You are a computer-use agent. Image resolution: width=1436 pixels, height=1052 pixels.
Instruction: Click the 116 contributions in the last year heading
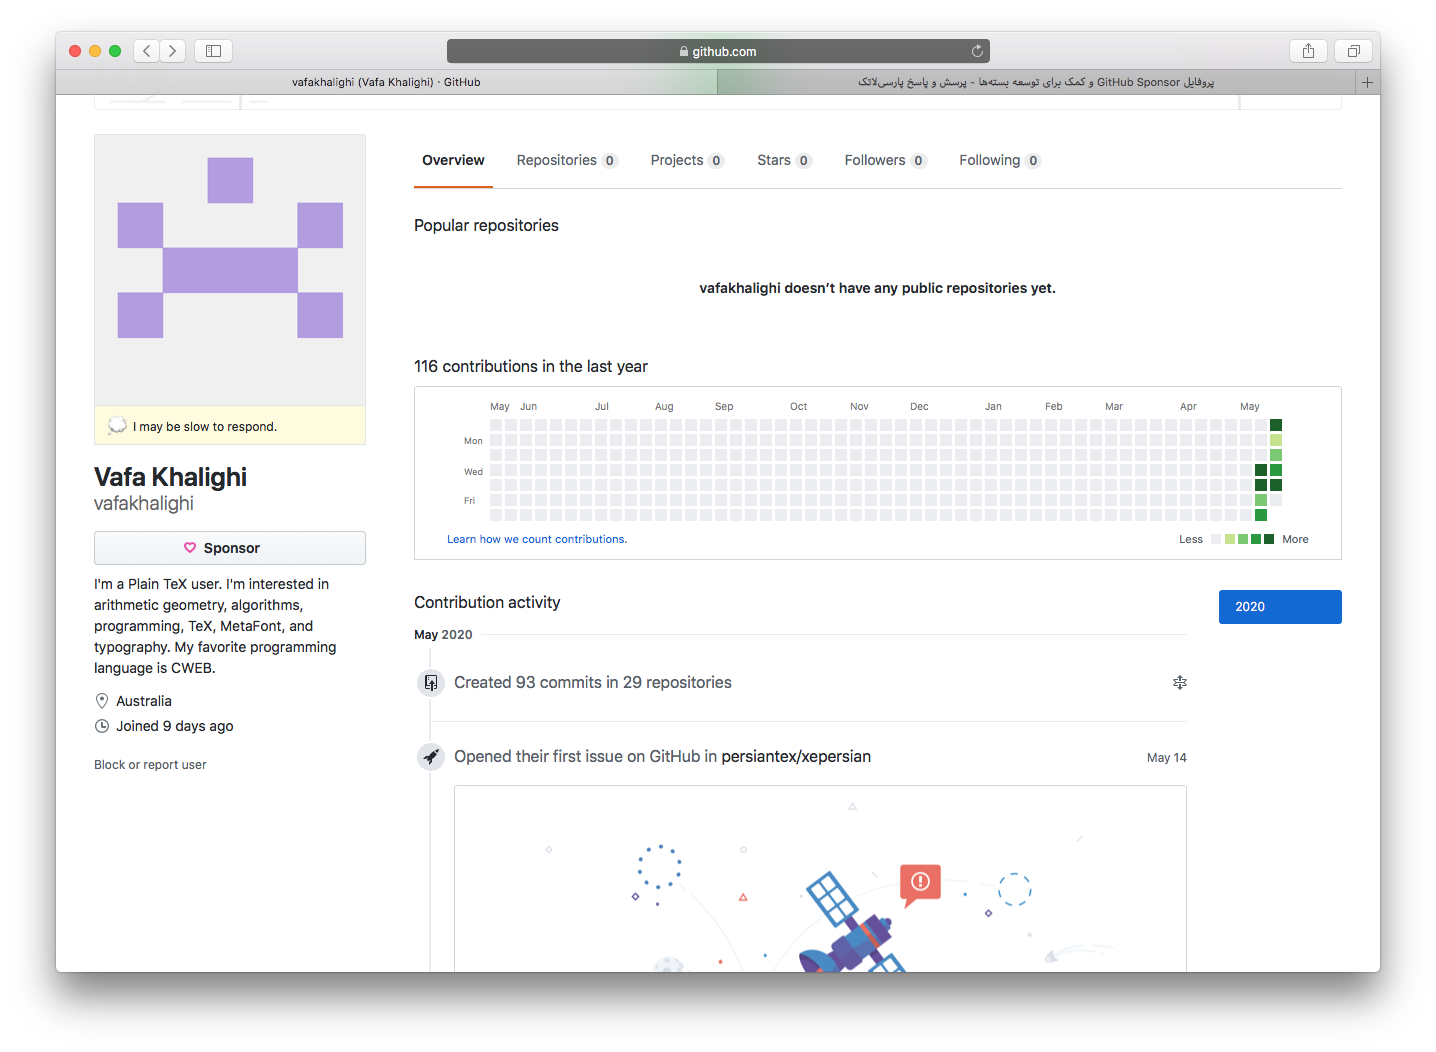pos(531,367)
